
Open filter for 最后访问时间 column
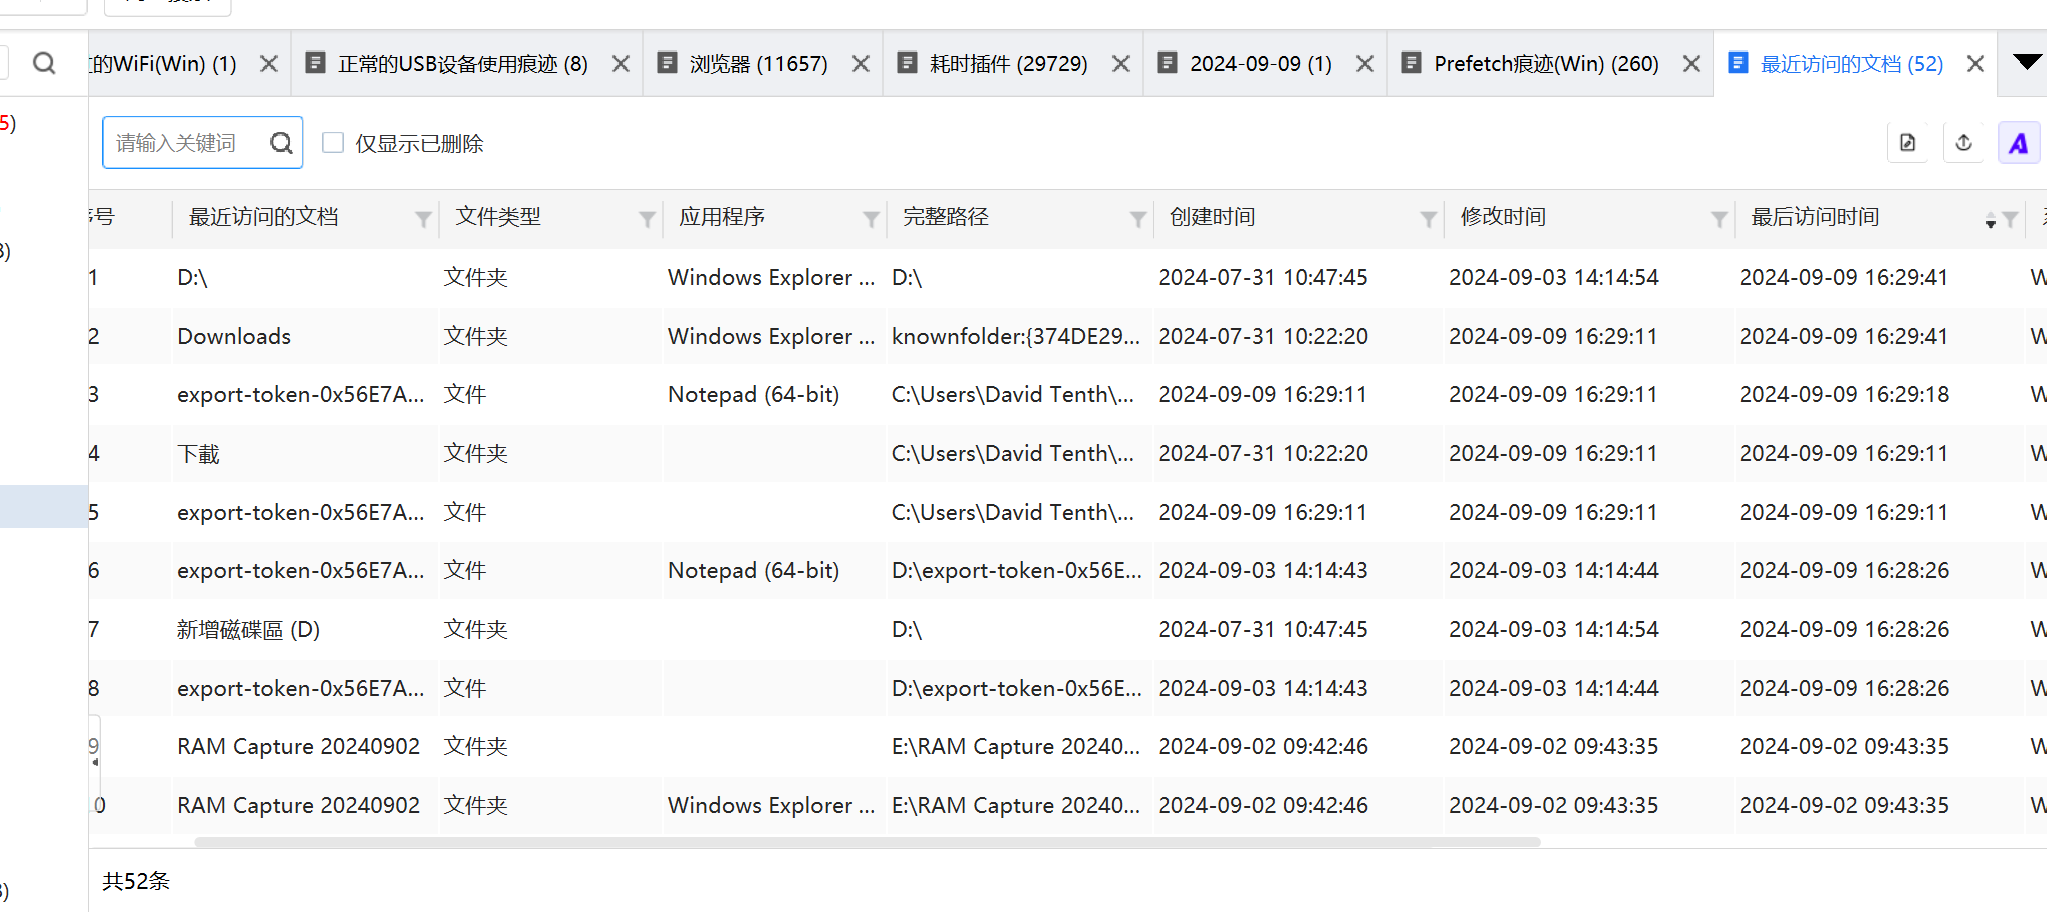point(2010,219)
